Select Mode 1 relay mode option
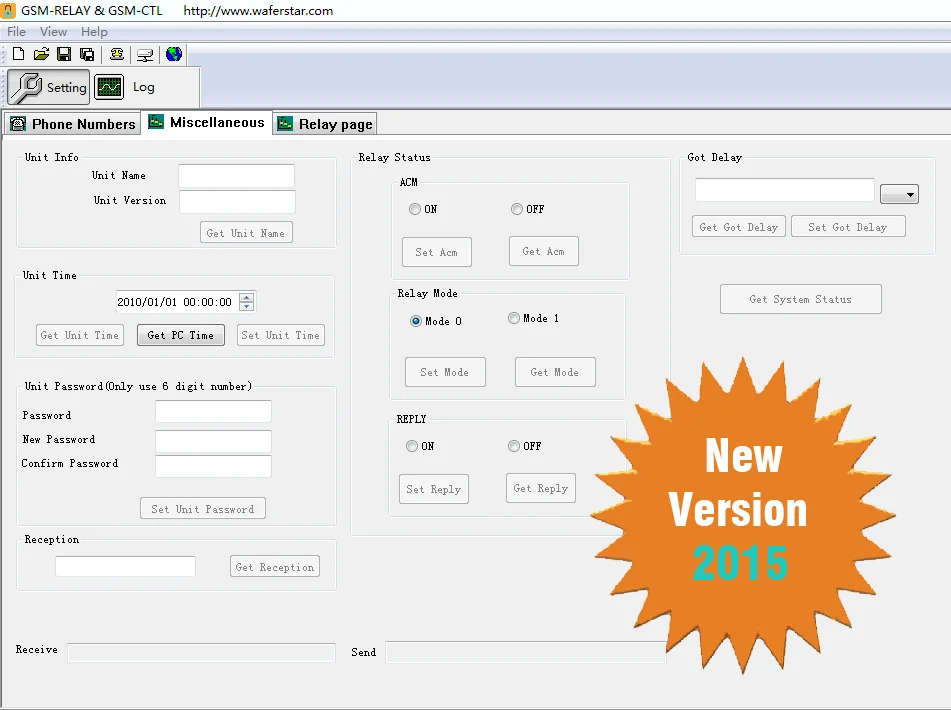 [x=514, y=319]
